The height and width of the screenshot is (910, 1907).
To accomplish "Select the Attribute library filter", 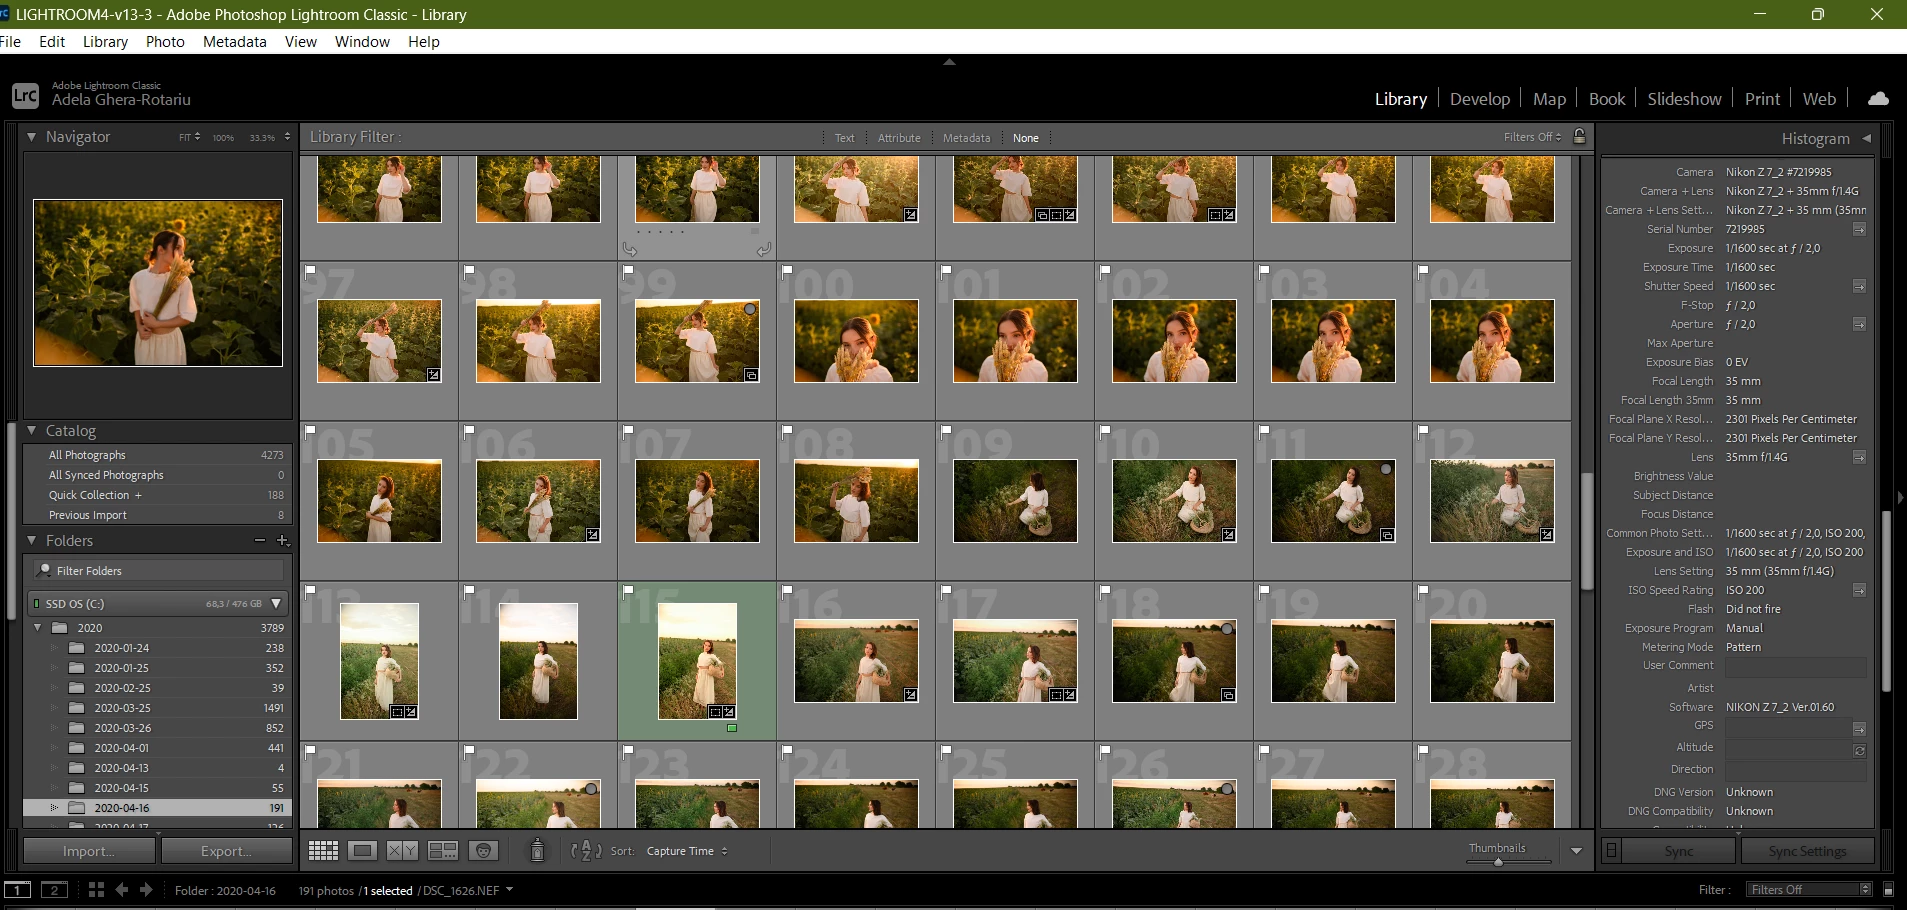I will pos(899,138).
